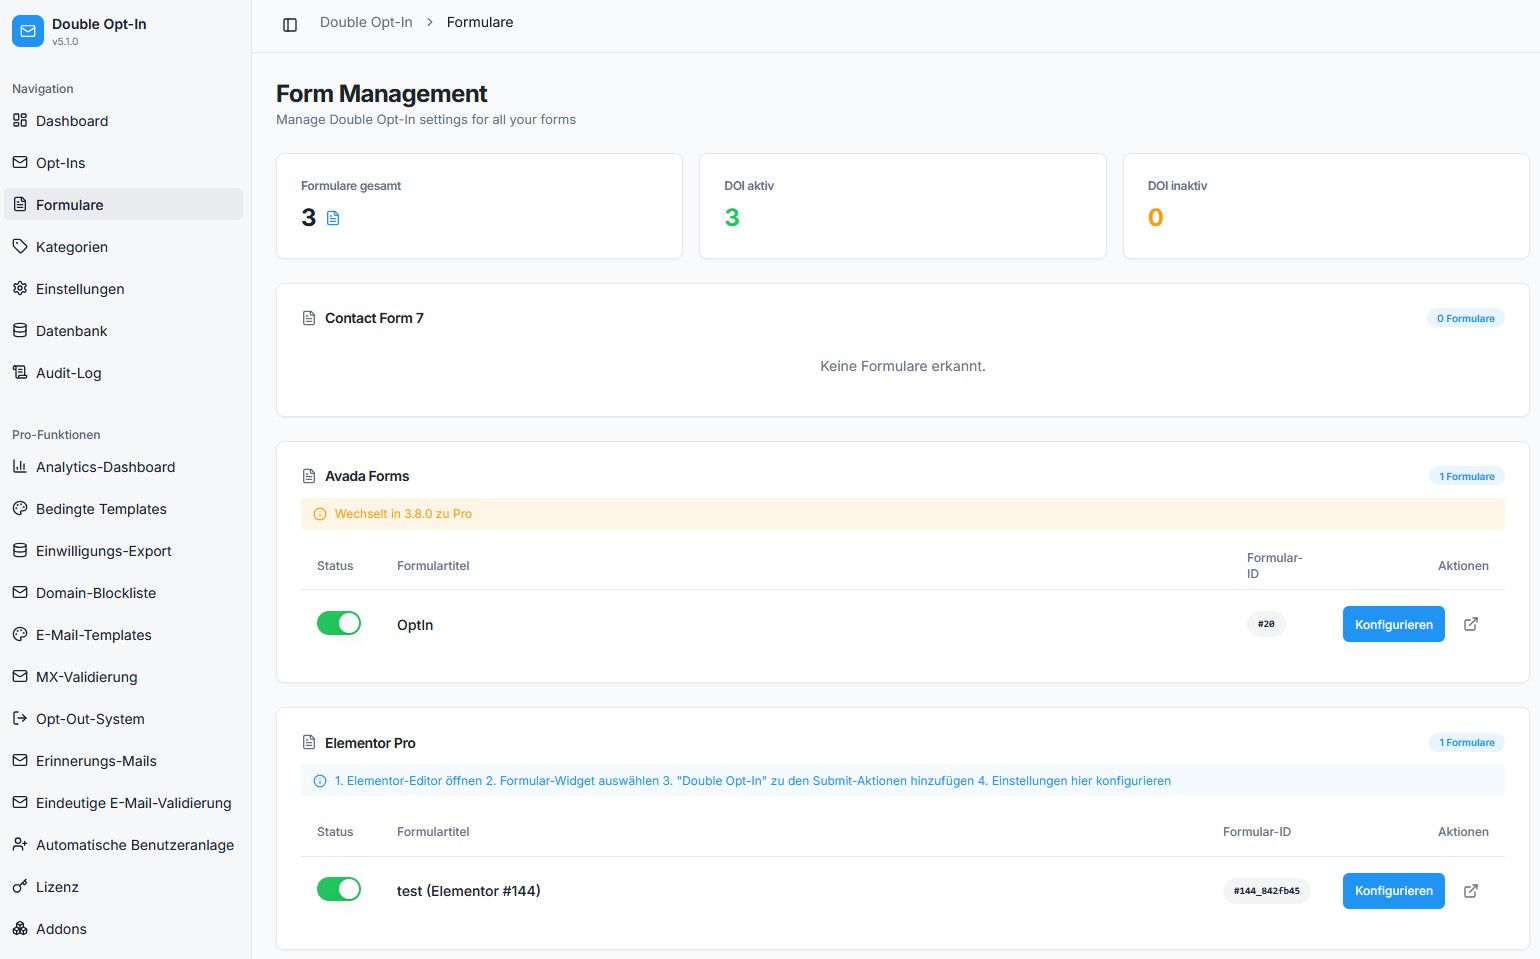This screenshot has width=1540, height=959.
Task: Click the DOI inaktiv count 0
Action: [x=1156, y=218]
